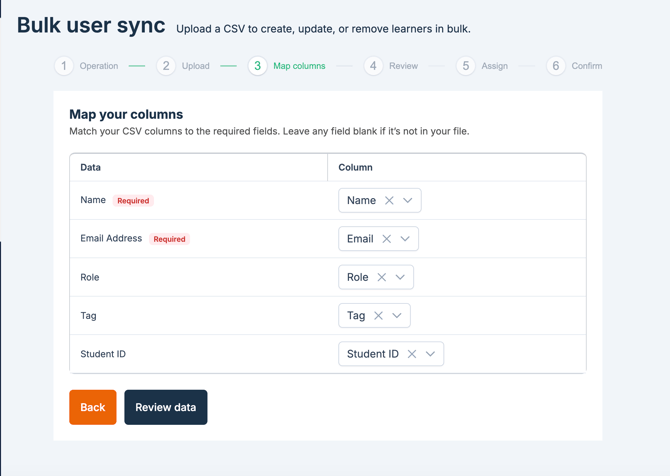Click the orange Back button
670x476 pixels.
93,407
